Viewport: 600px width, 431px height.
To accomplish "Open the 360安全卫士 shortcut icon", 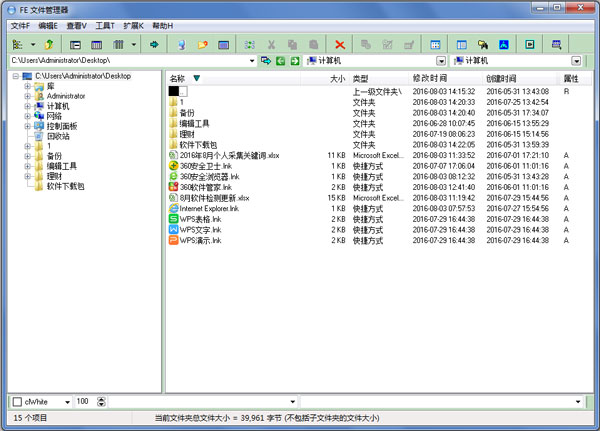I will point(173,165).
